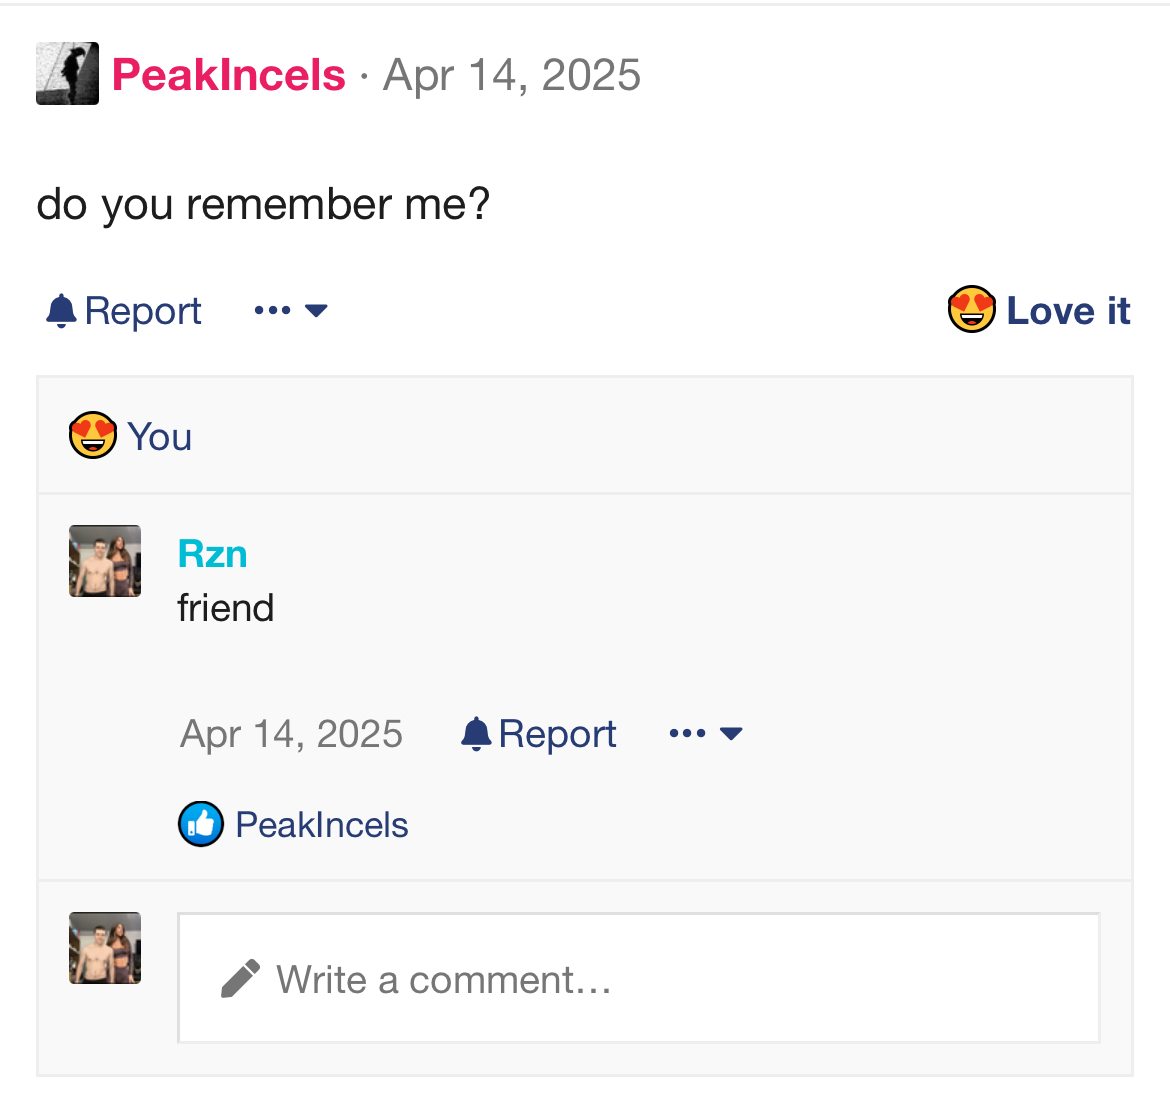
Task: Open the PeakIncels profile from post header
Action: pyautogui.click(x=229, y=75)
